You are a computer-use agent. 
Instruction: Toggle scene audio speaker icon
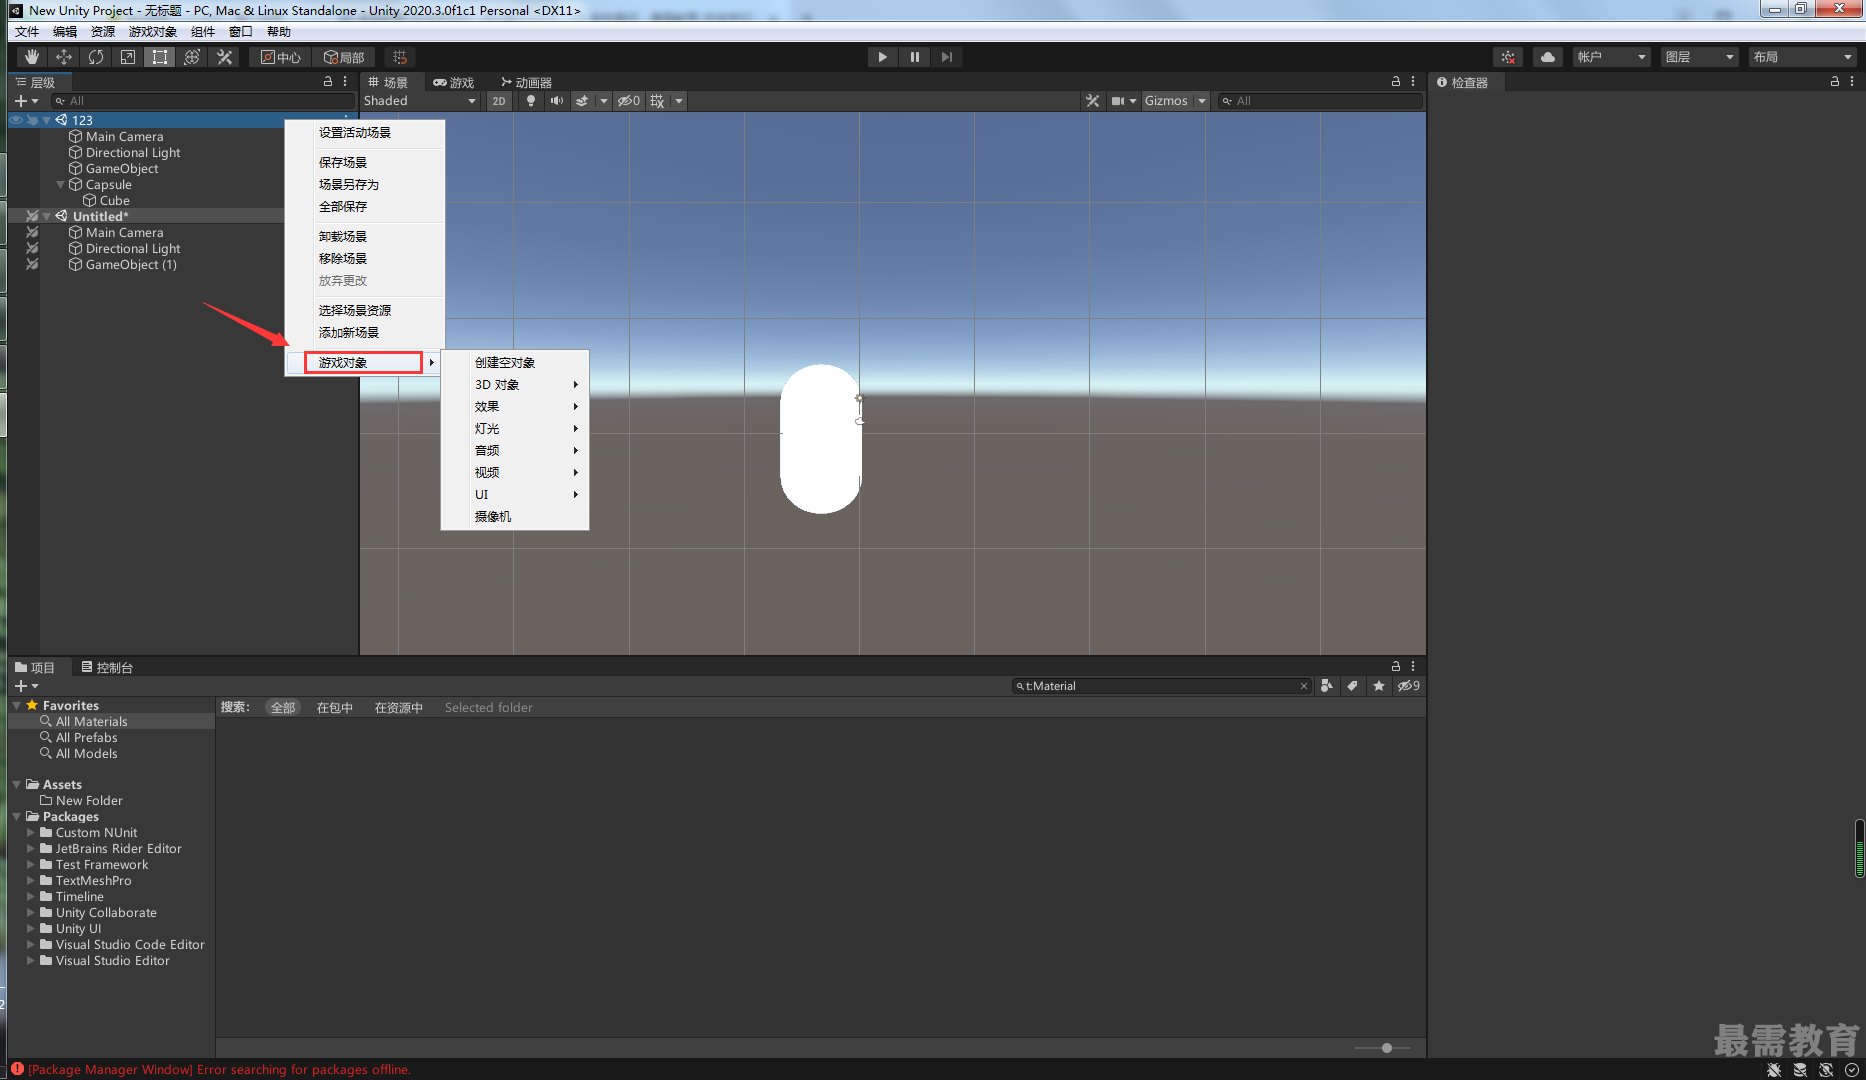click(x=557, y=101)
